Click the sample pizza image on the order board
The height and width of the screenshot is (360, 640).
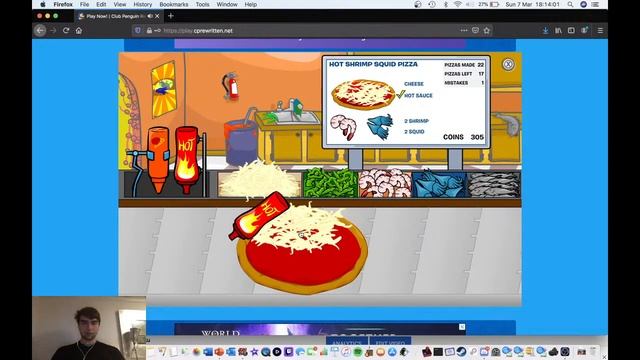[362, 94]
